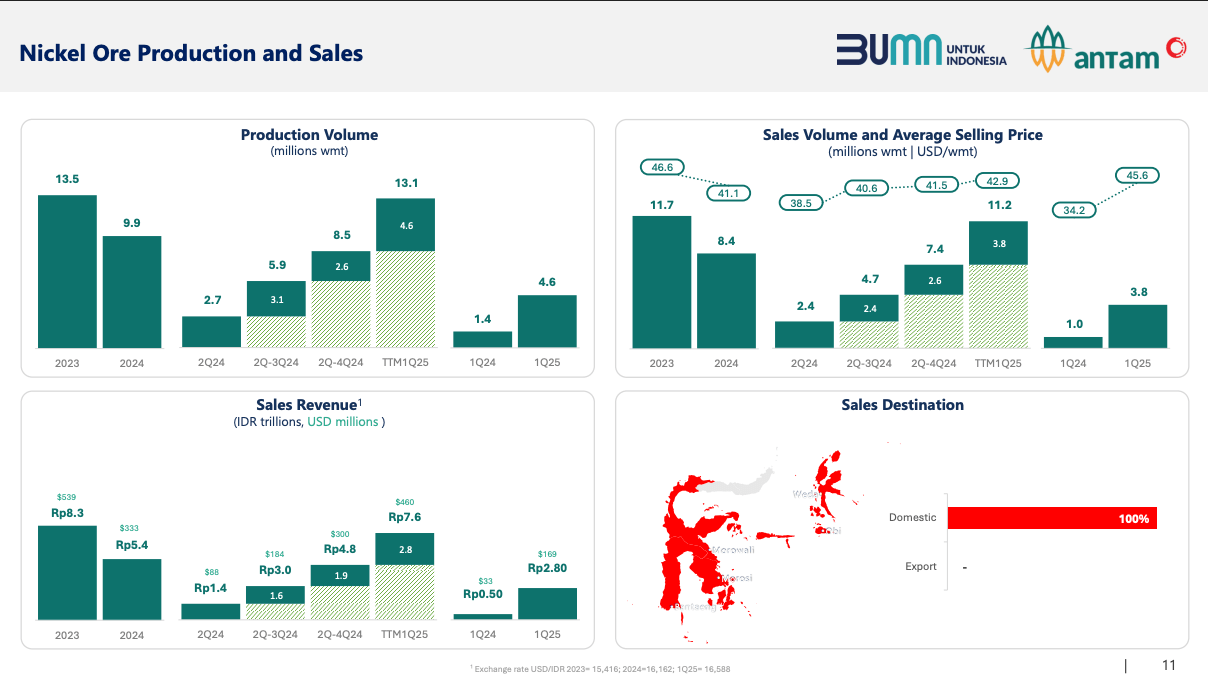Click the green USD millions legend text
This screenshot has height=685, width=1208.
click(x=342, y=422)
